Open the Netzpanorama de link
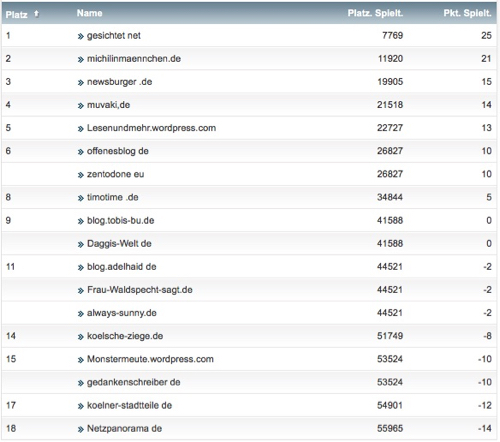This screenshot has height=442, width=500. [124, 429]
